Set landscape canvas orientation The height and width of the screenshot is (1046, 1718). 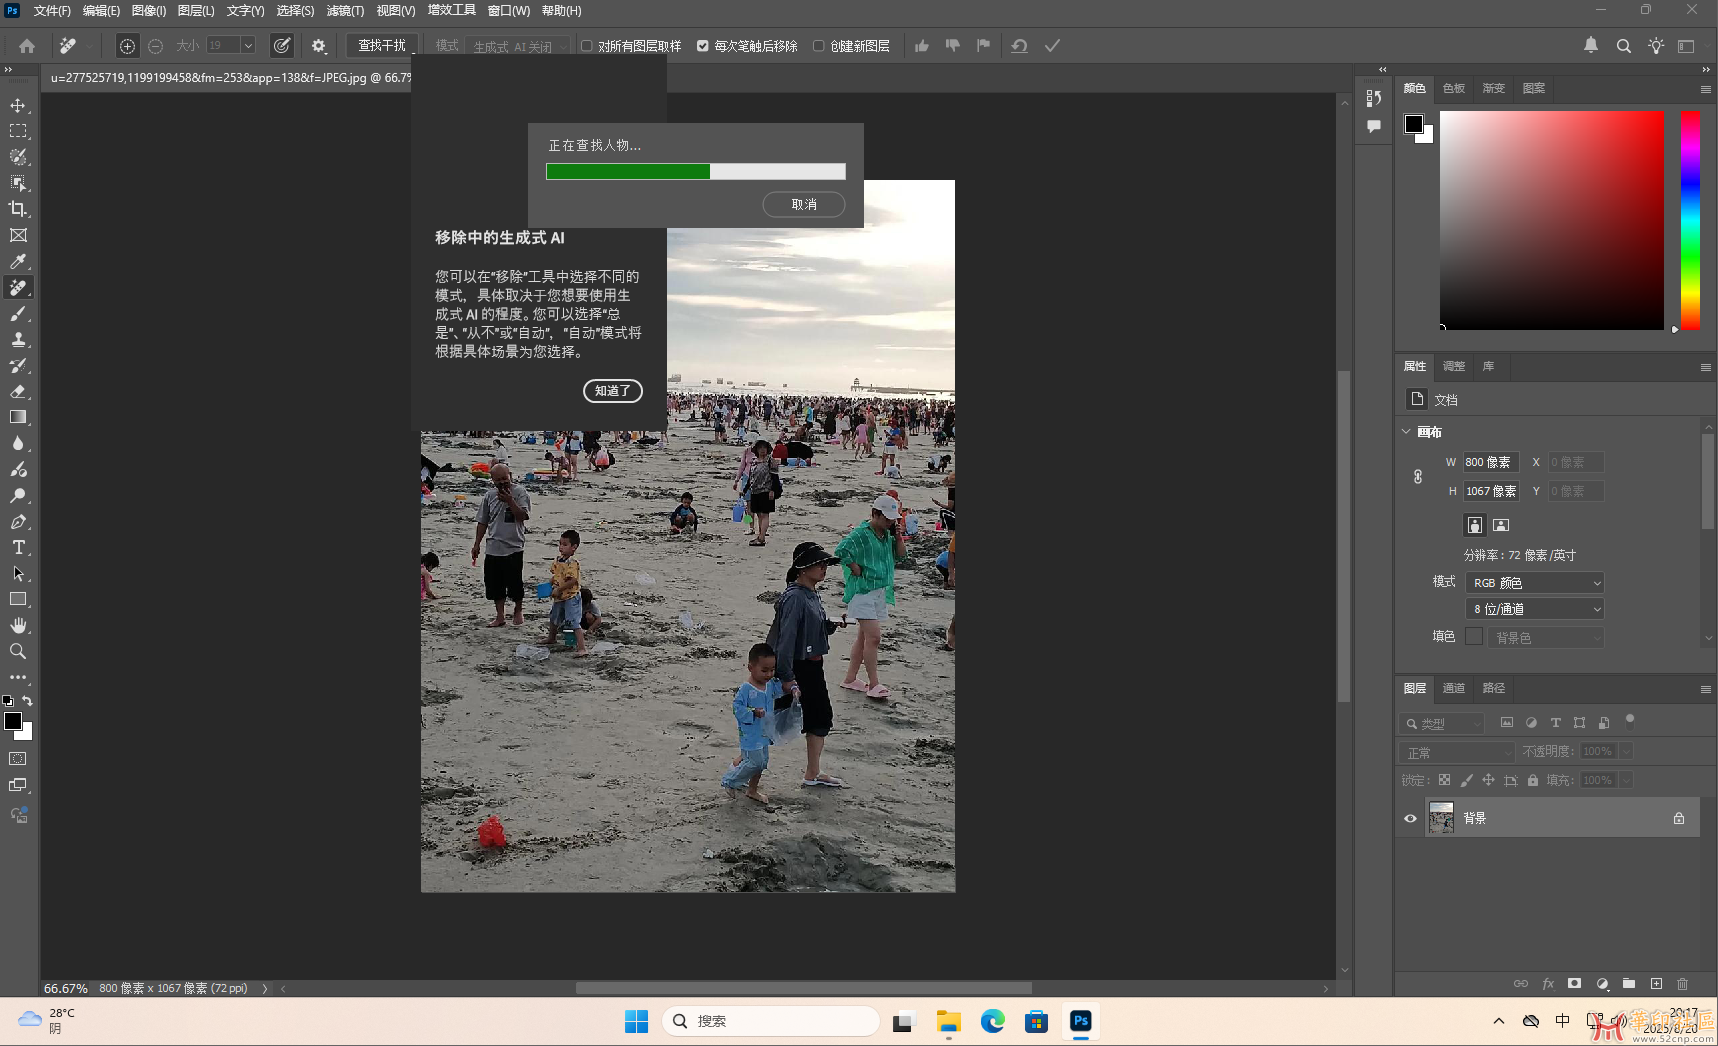tap(1501, 525)
